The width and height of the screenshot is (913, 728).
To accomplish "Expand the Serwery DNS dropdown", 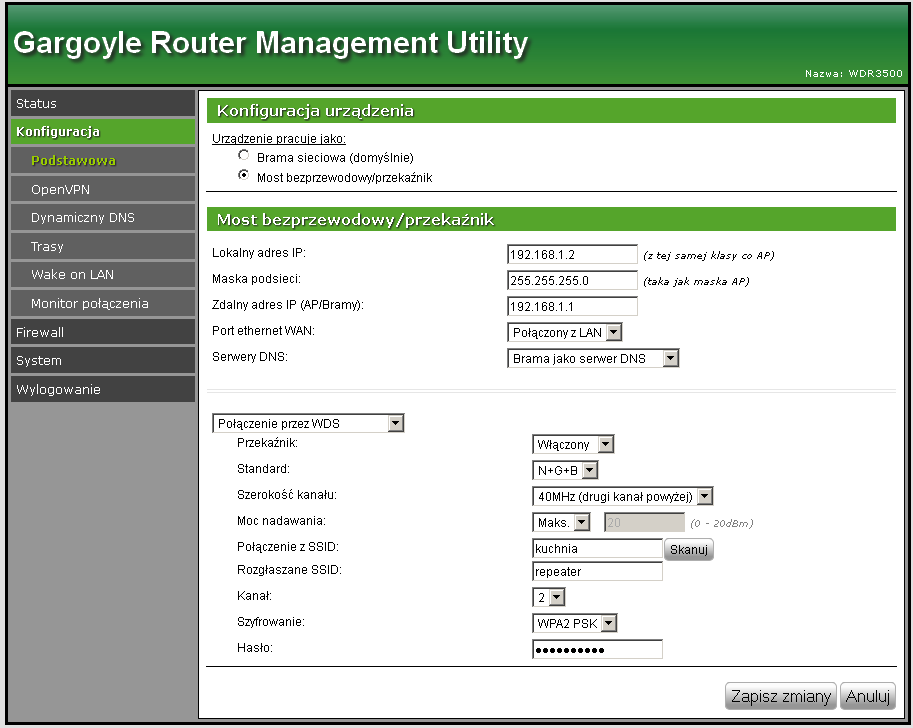I will click(593, 358).
